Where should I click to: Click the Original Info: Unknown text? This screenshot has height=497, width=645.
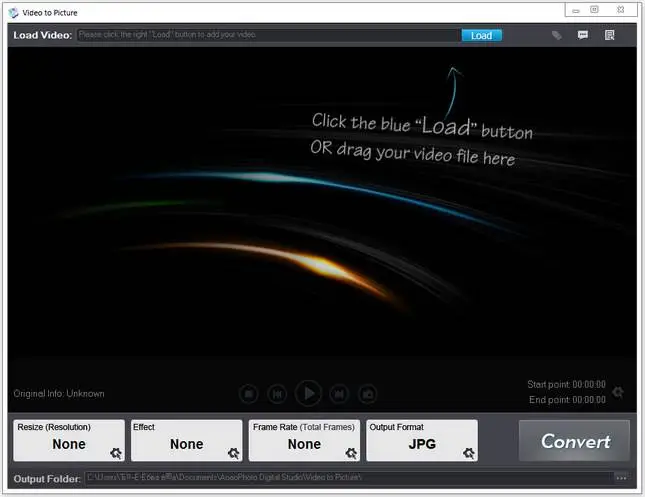point(59,394)
